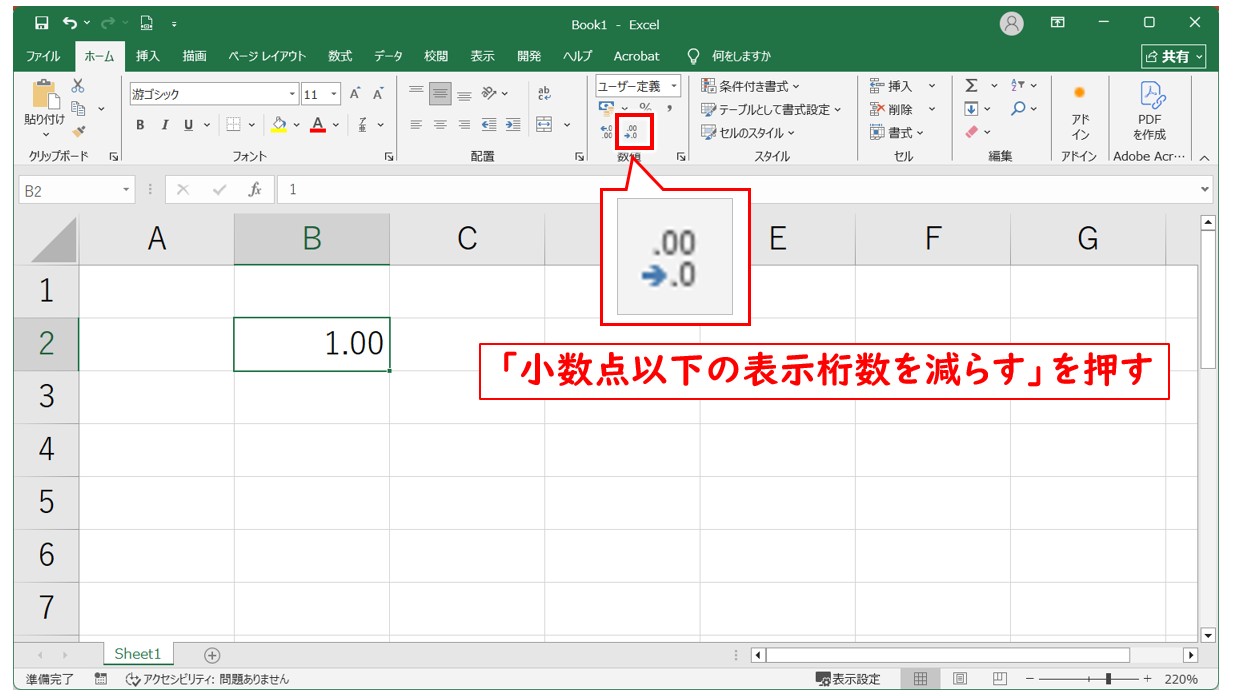
Task: Click the 共有 share button
Action: click(1174, 56)
